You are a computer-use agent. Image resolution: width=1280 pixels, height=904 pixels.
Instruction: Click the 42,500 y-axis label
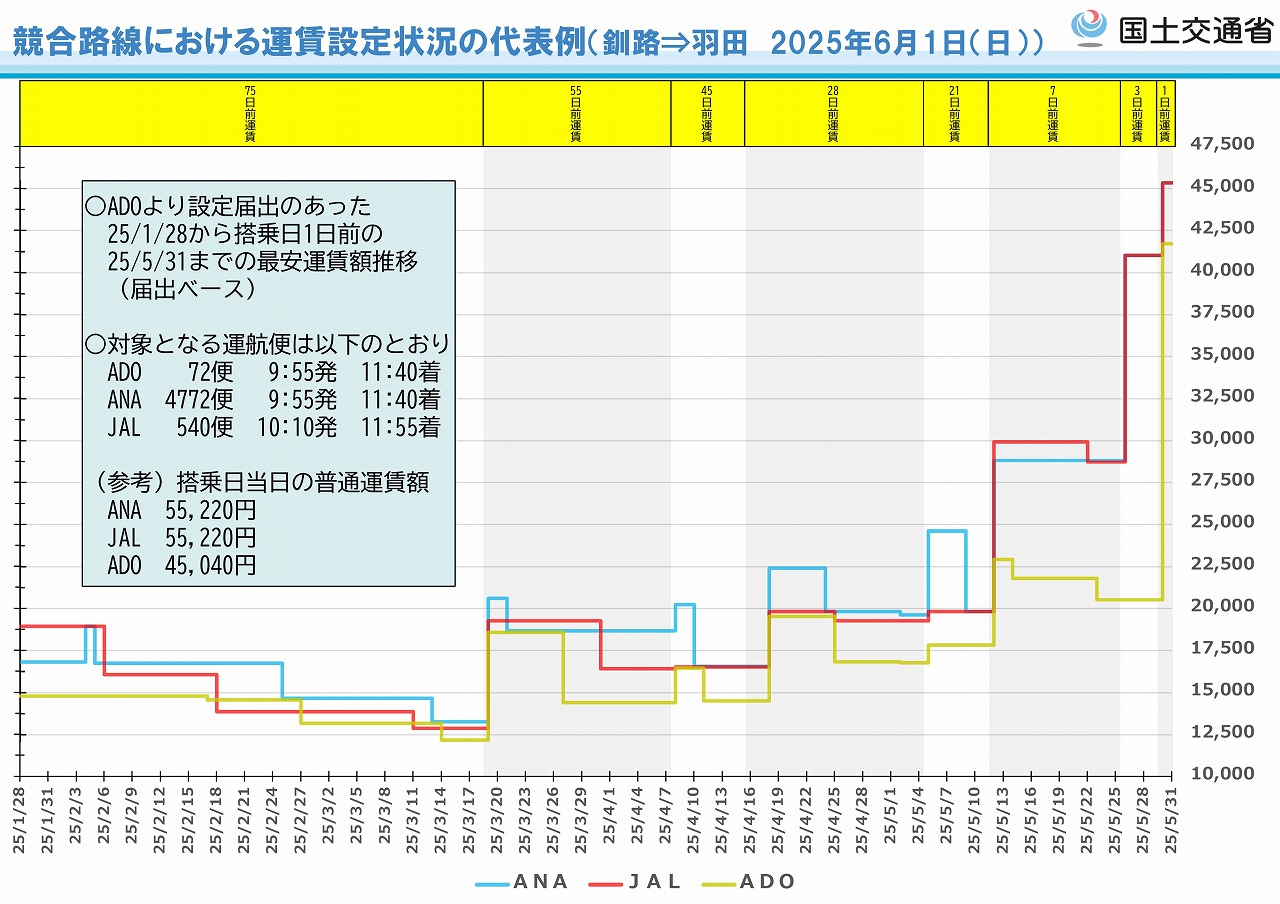(1222, 228)
